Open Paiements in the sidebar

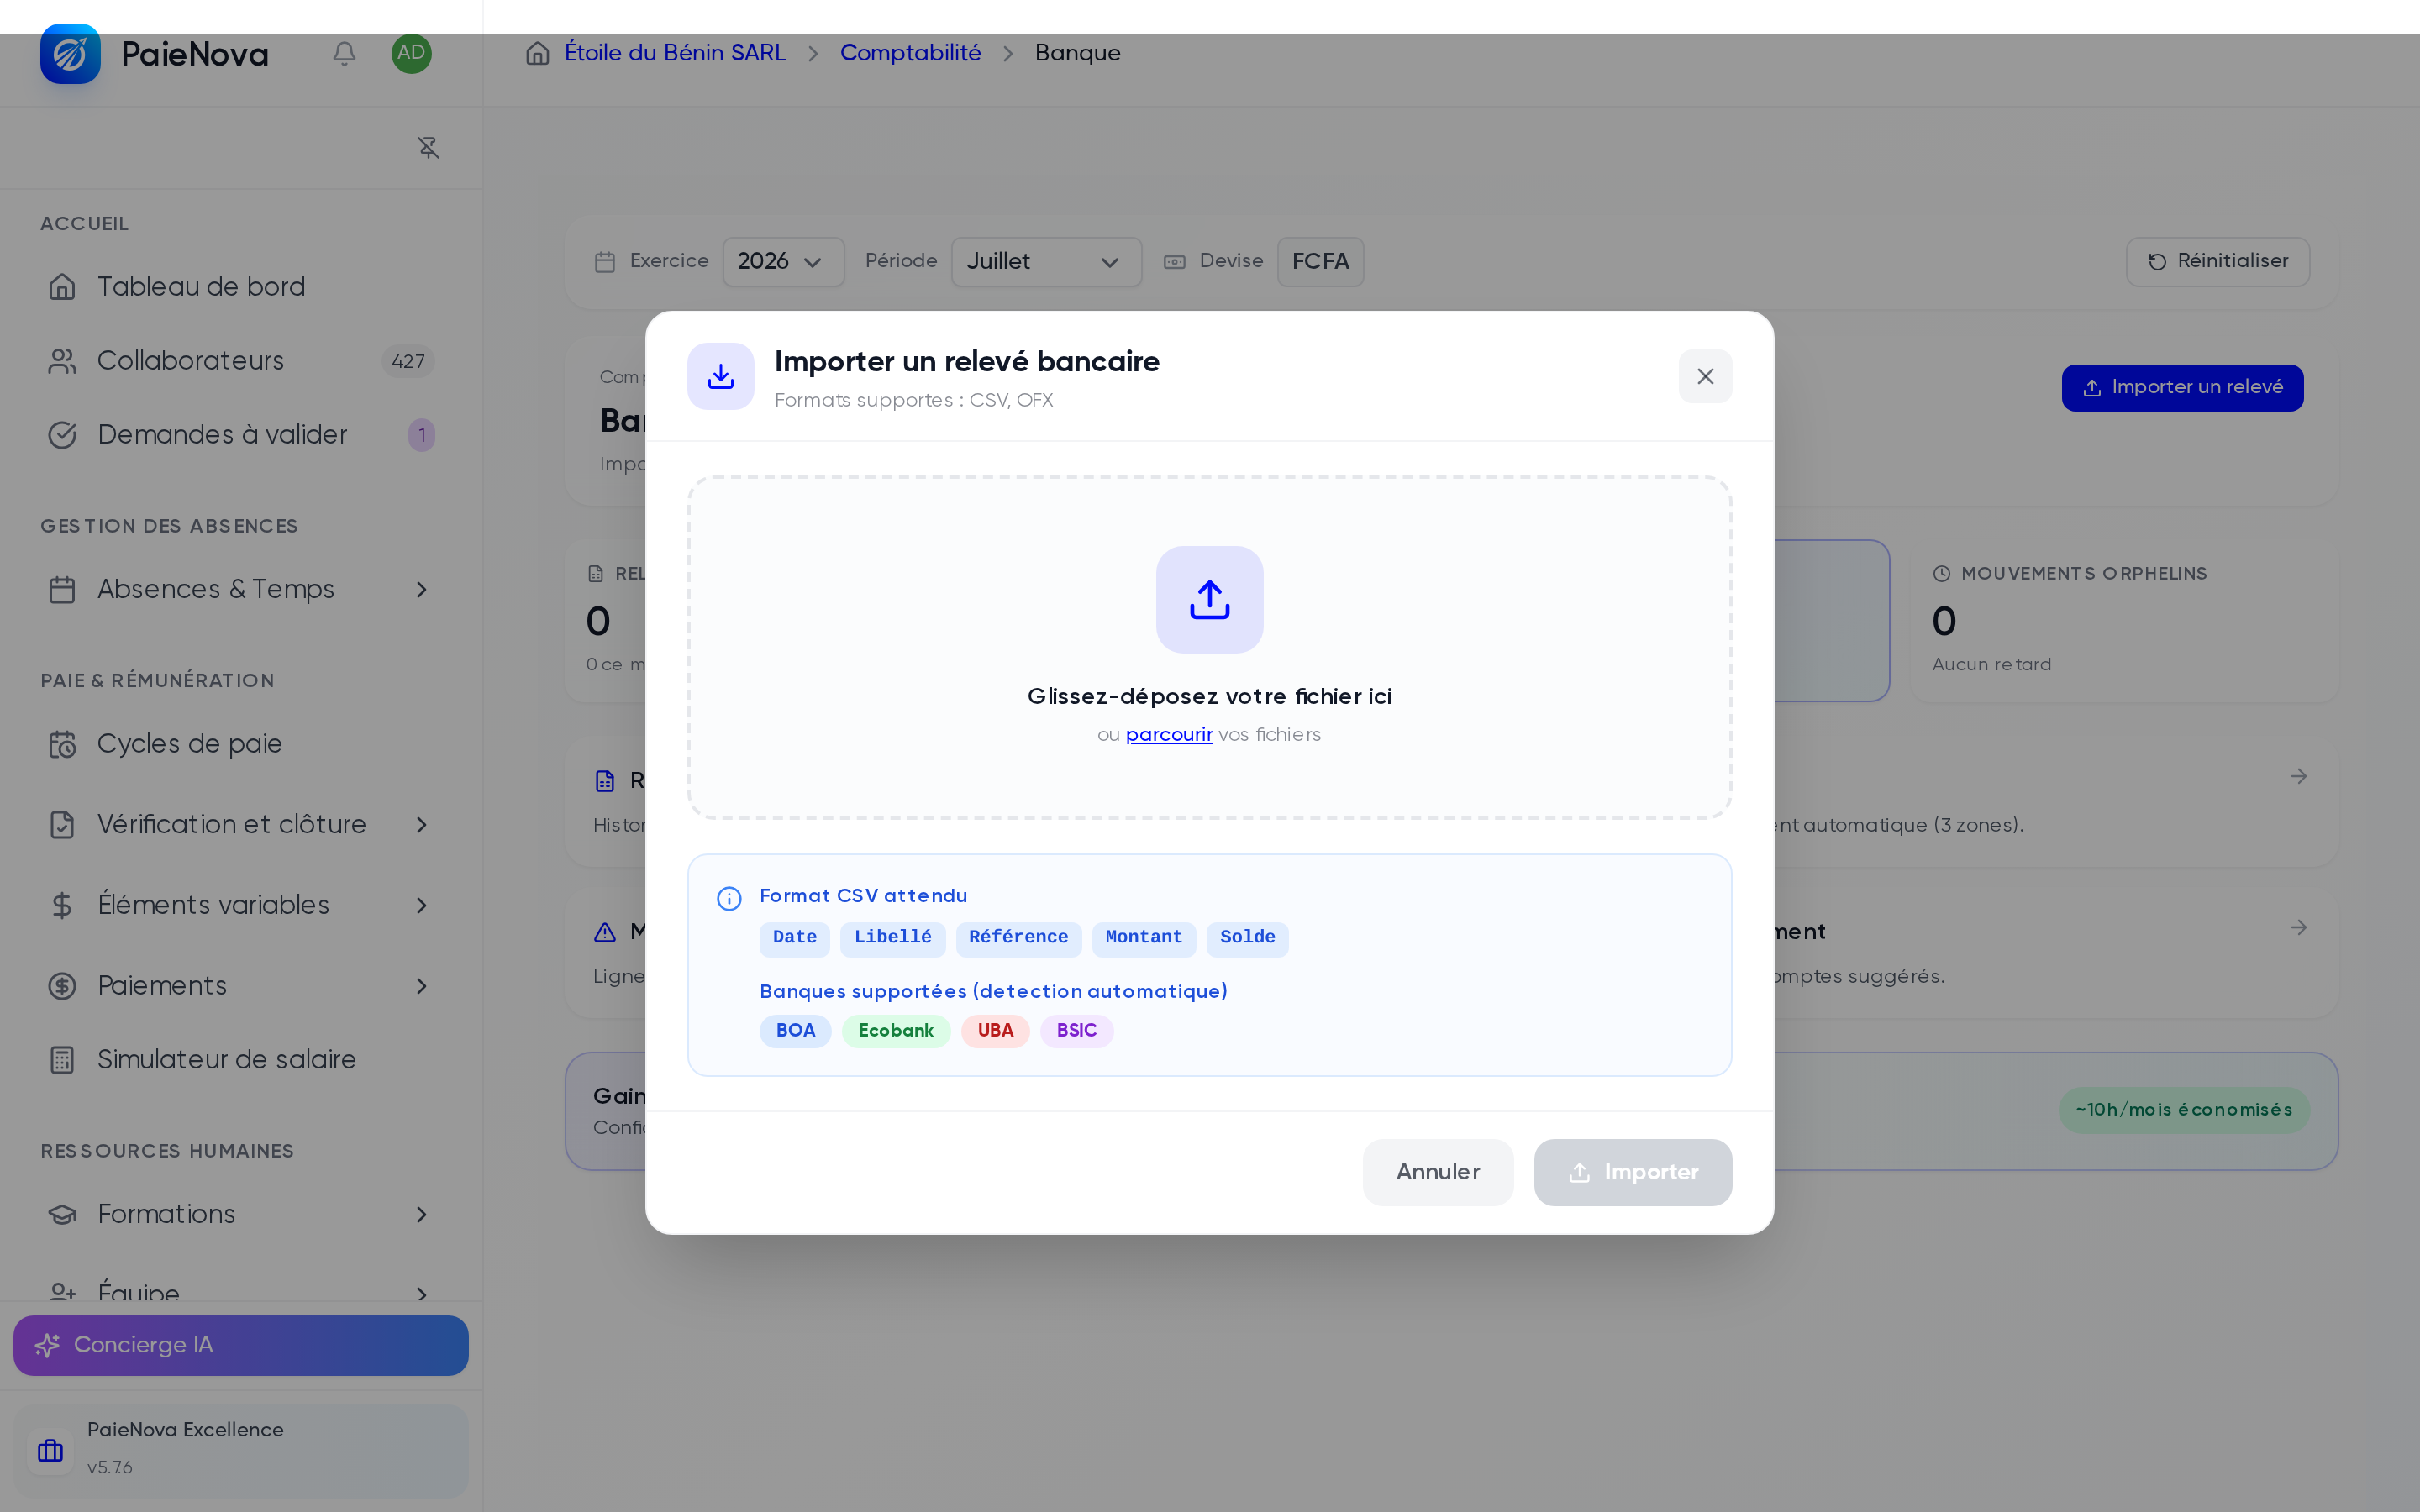pos(241,986)
